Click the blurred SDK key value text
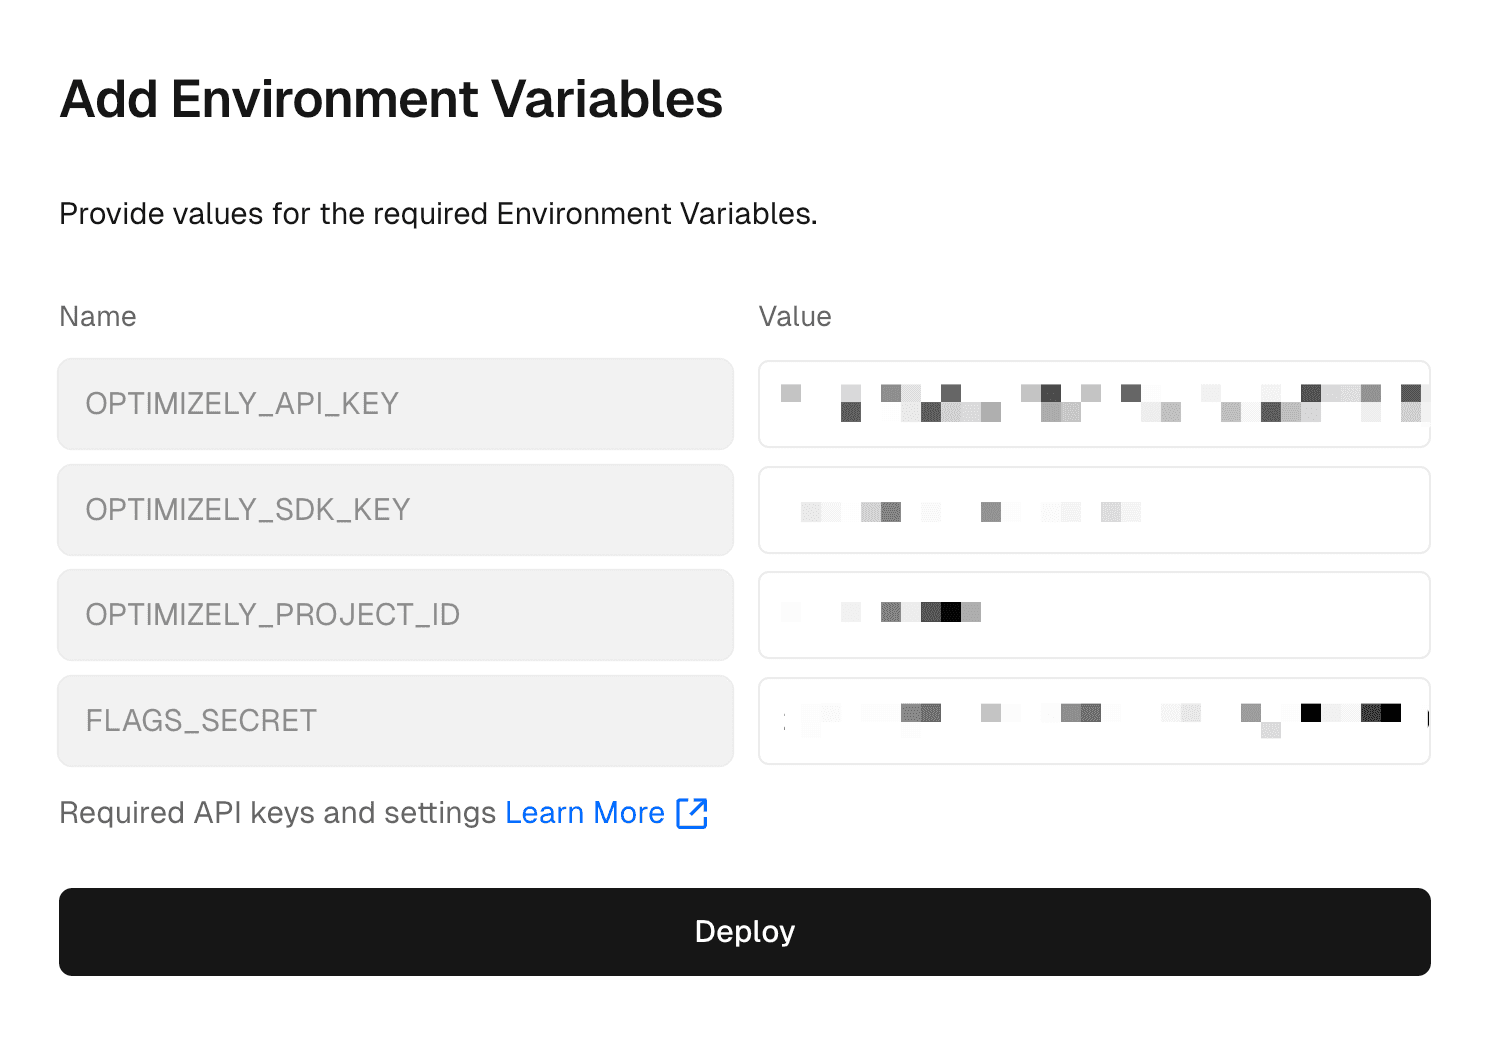This screenshot has width=1488, height=1040. (x=970, y=512)
